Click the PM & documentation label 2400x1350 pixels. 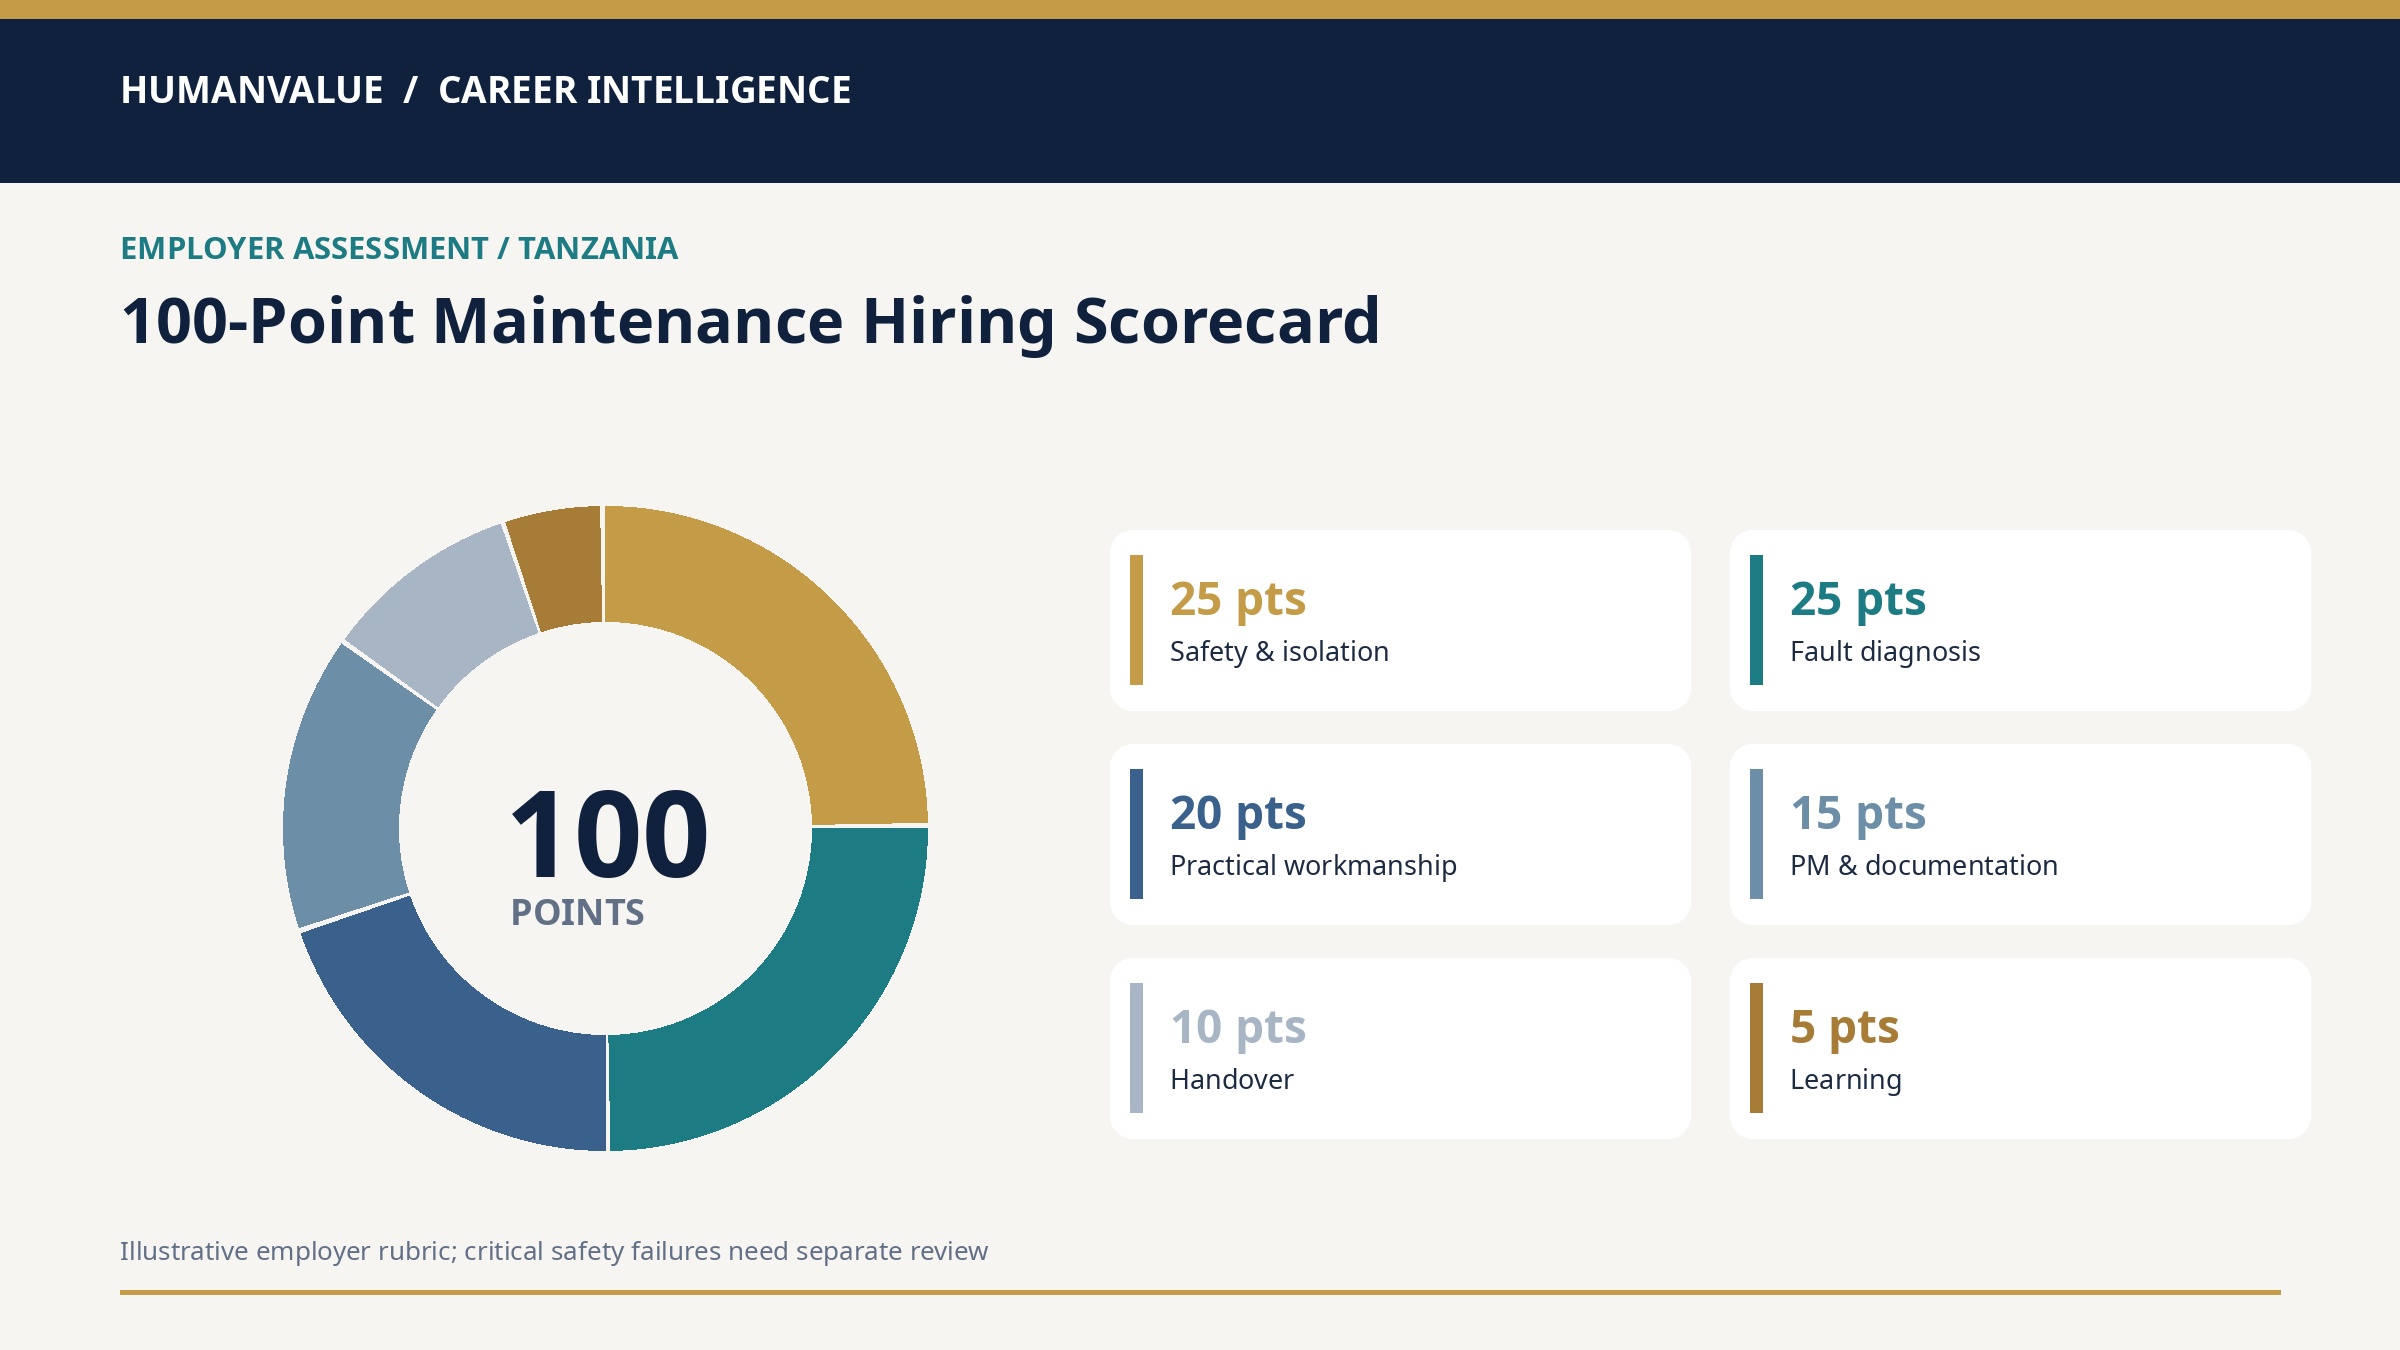point(1924,865)
